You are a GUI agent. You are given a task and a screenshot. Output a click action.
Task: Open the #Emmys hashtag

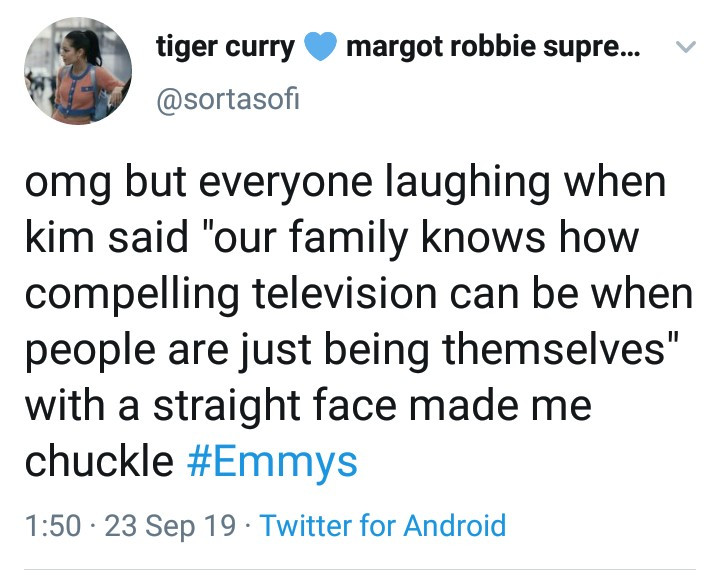click(272, 460)
